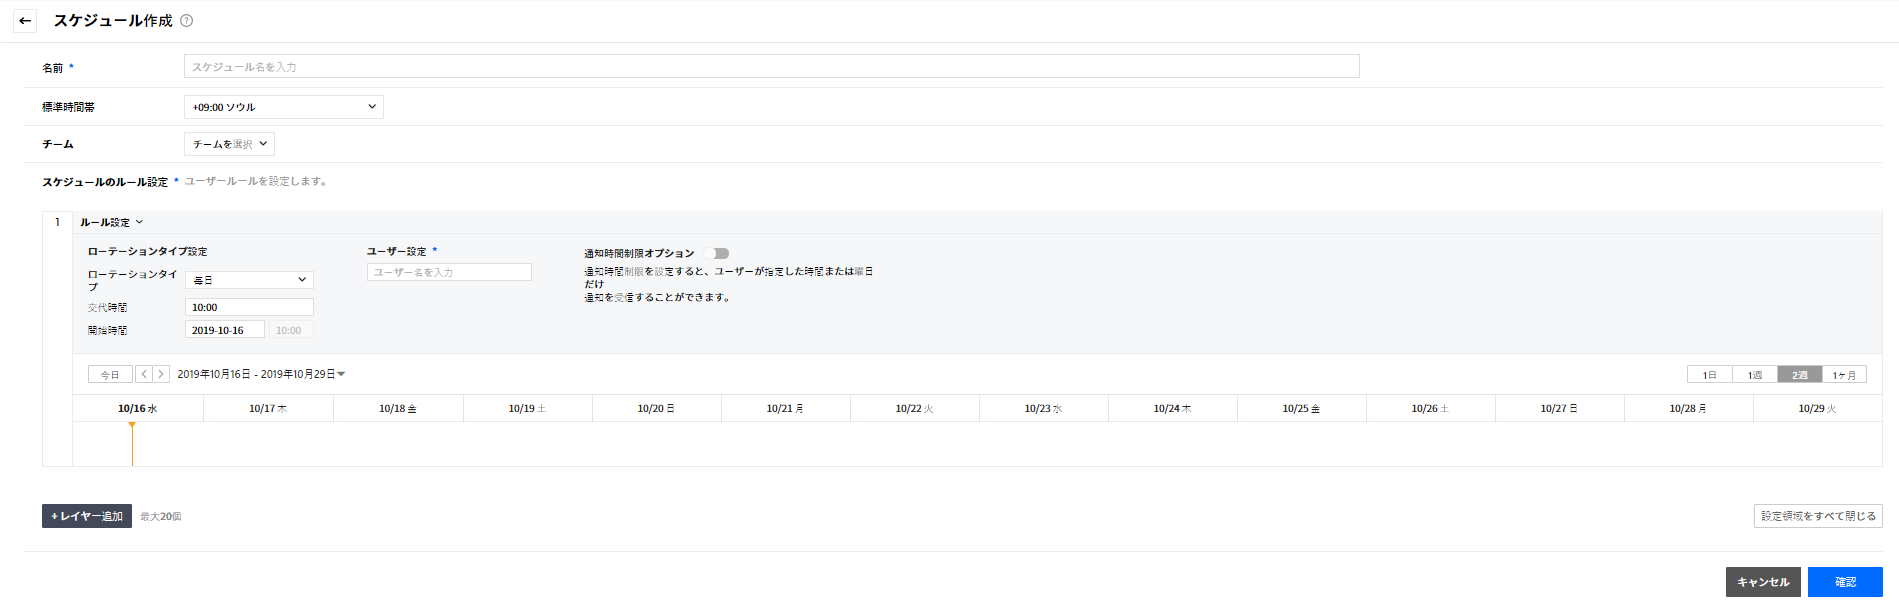Open the チームを選択 dropdown

click(229, 144)
